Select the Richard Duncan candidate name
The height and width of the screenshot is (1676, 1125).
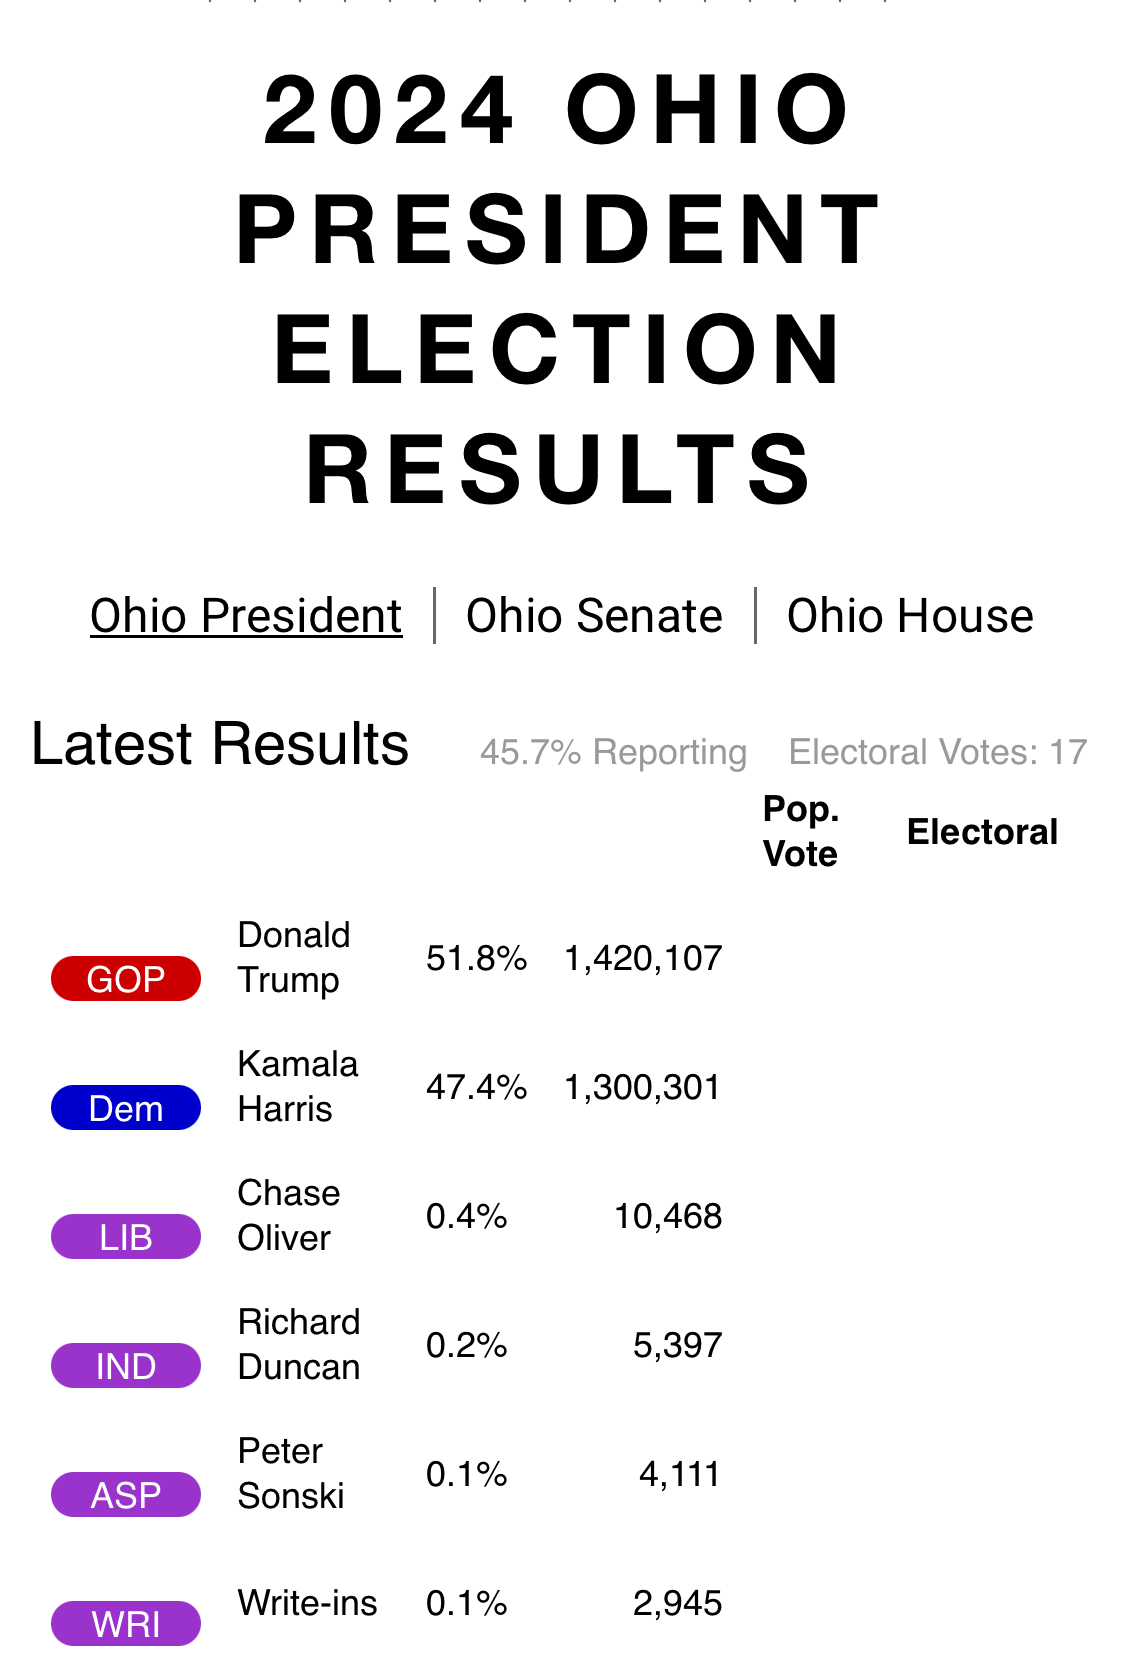[299, 1344]
